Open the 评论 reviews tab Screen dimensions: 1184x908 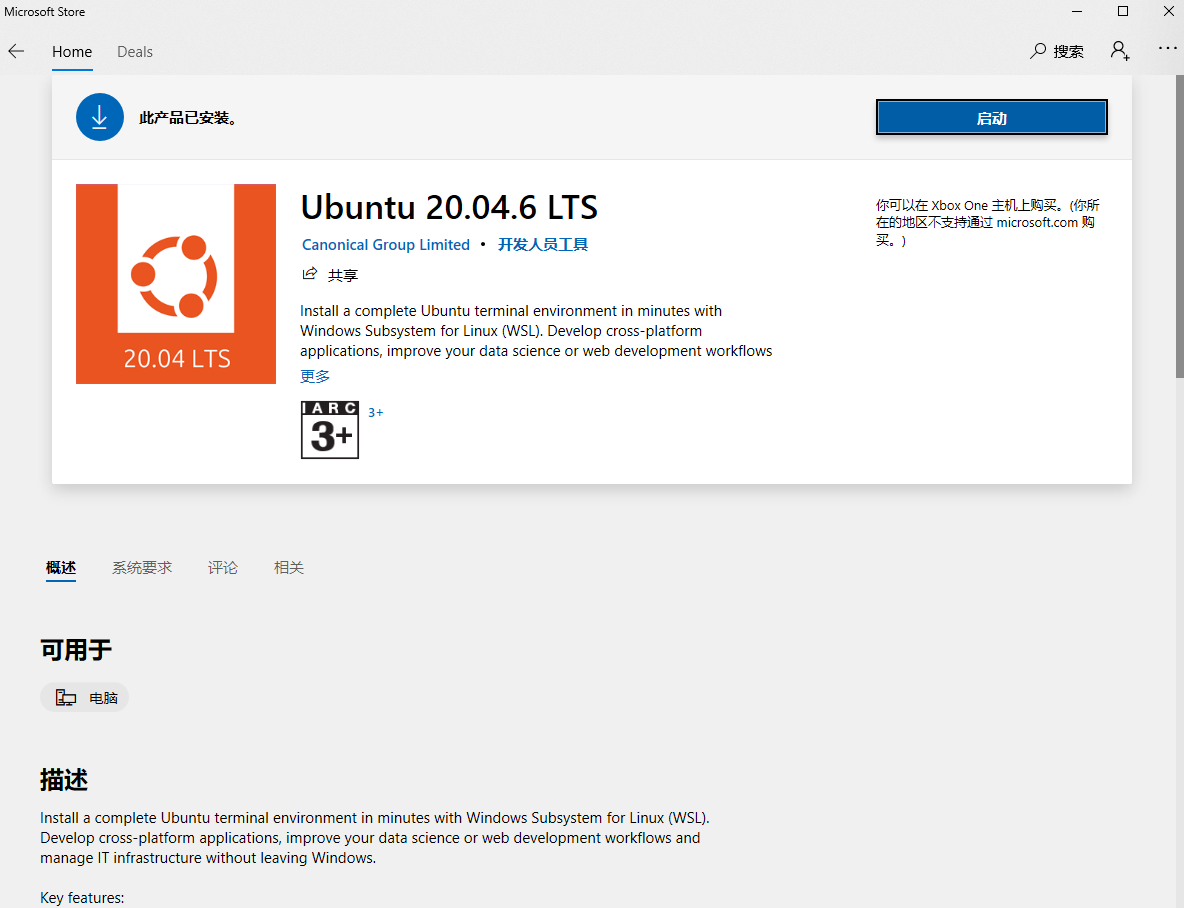223,567
